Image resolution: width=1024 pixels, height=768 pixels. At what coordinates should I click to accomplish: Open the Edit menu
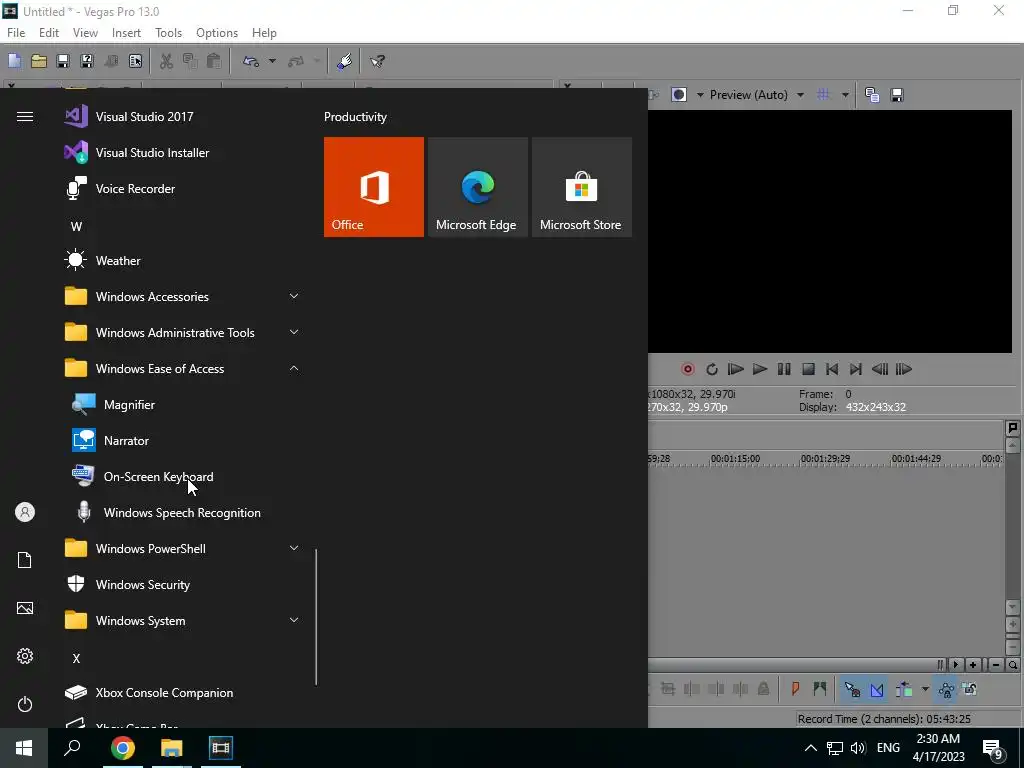tap(49, 33)
